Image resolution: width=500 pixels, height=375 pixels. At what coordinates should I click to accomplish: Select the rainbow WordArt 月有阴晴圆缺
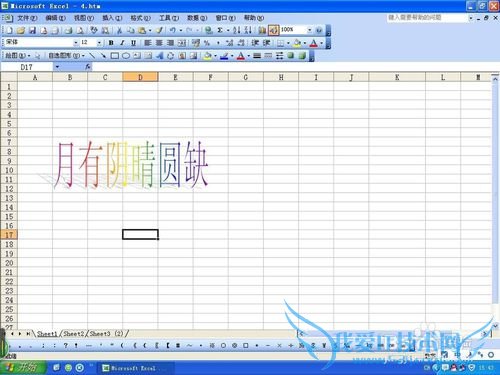[x=131, y=164]
